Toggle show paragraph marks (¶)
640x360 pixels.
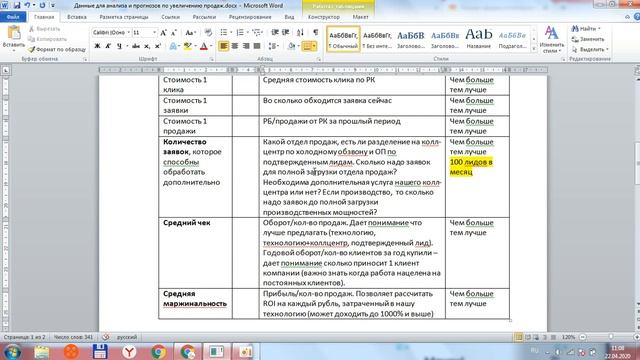(x=316, y=33)
